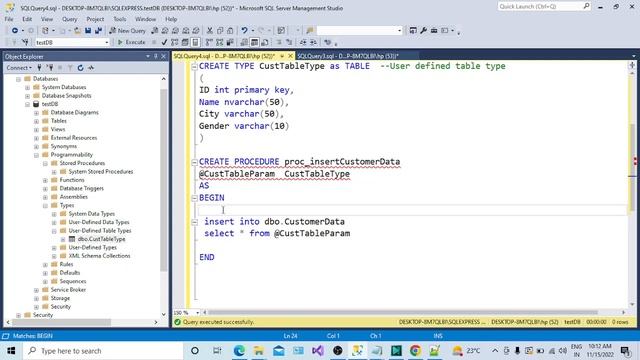640x360 pixels.
Task: Click the Copy icon in the toolbar
Action: [220, 31]
